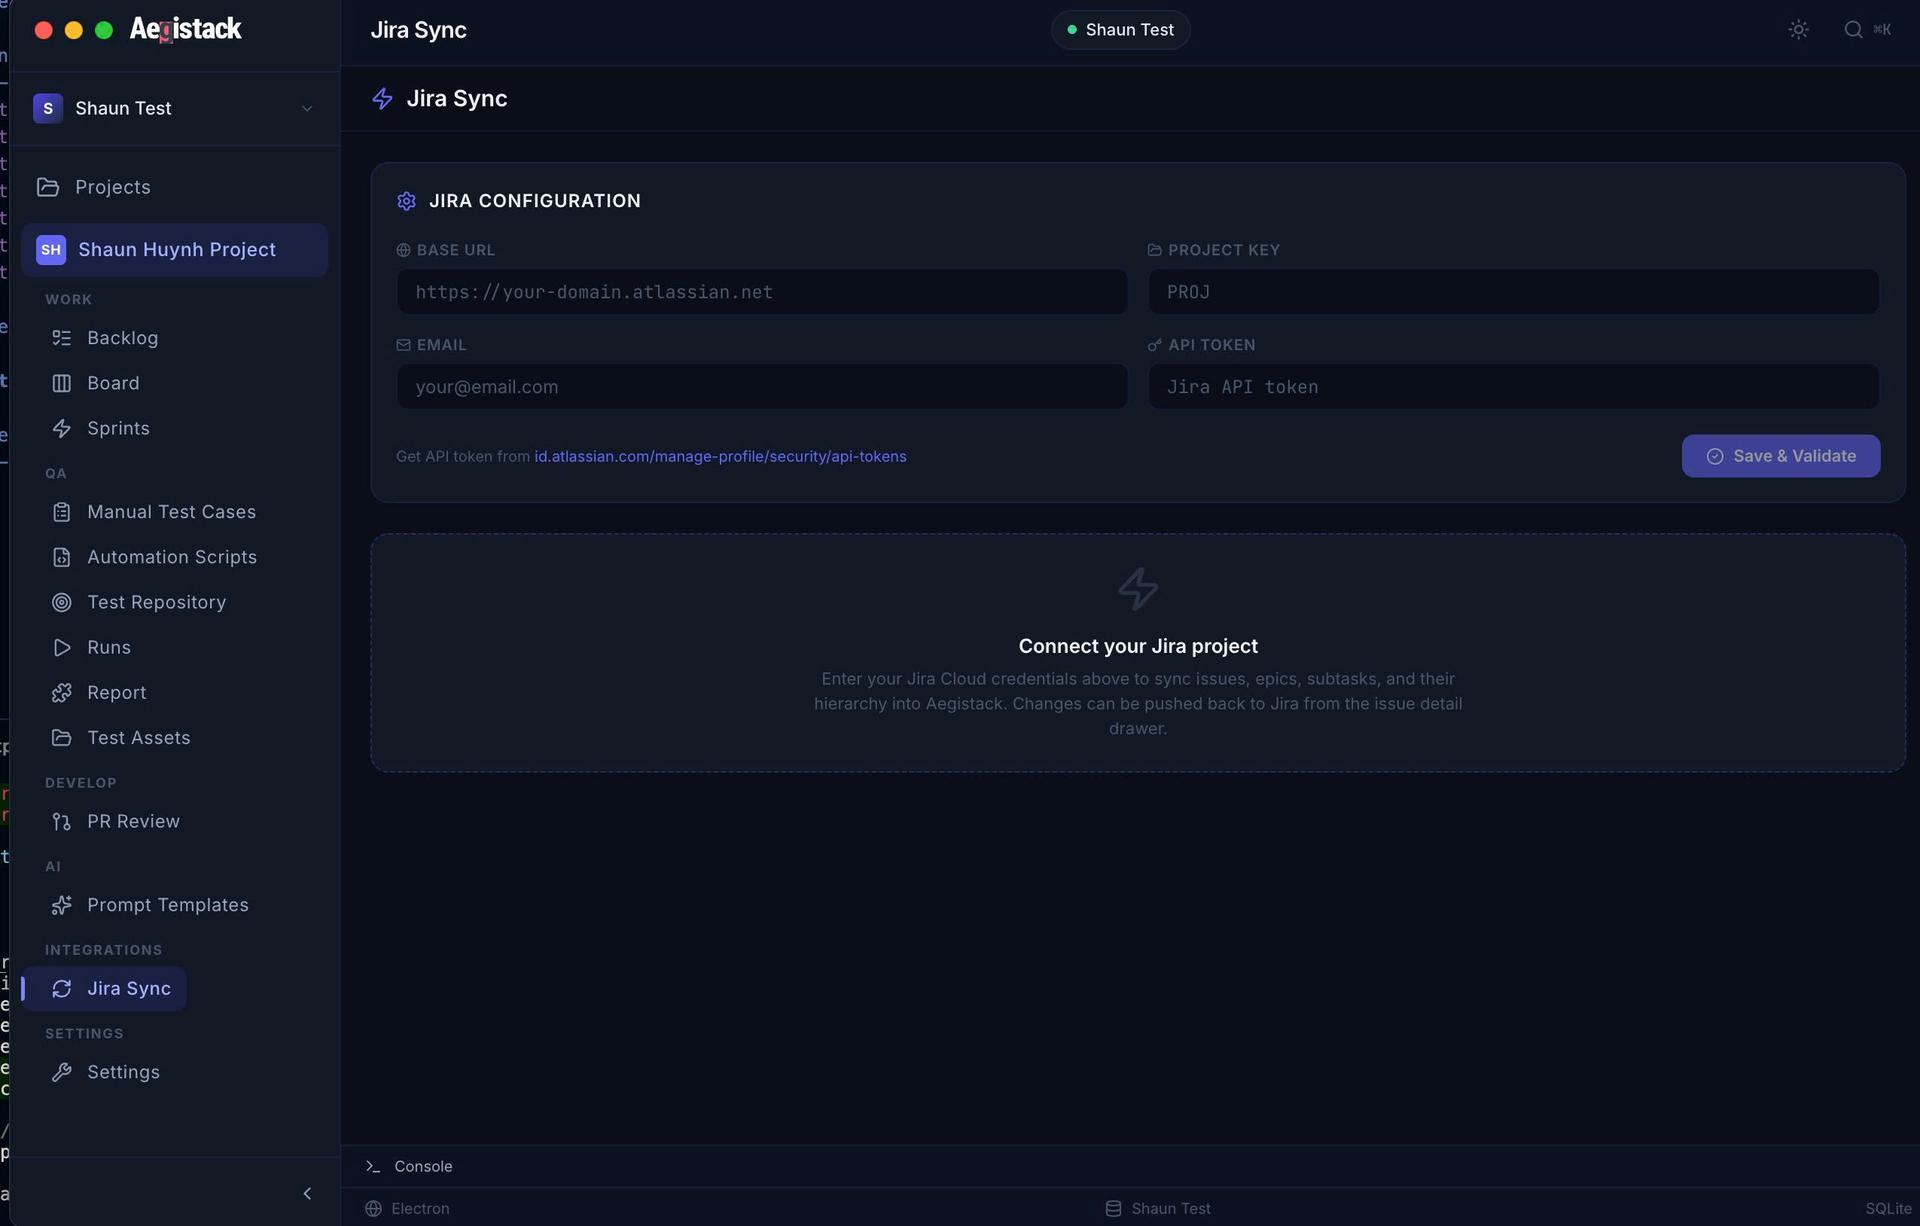The image size is (1920, 1226).
Task: Open search with the magnifier icon
Action: pyautogui.click(x=1853, y=30)
